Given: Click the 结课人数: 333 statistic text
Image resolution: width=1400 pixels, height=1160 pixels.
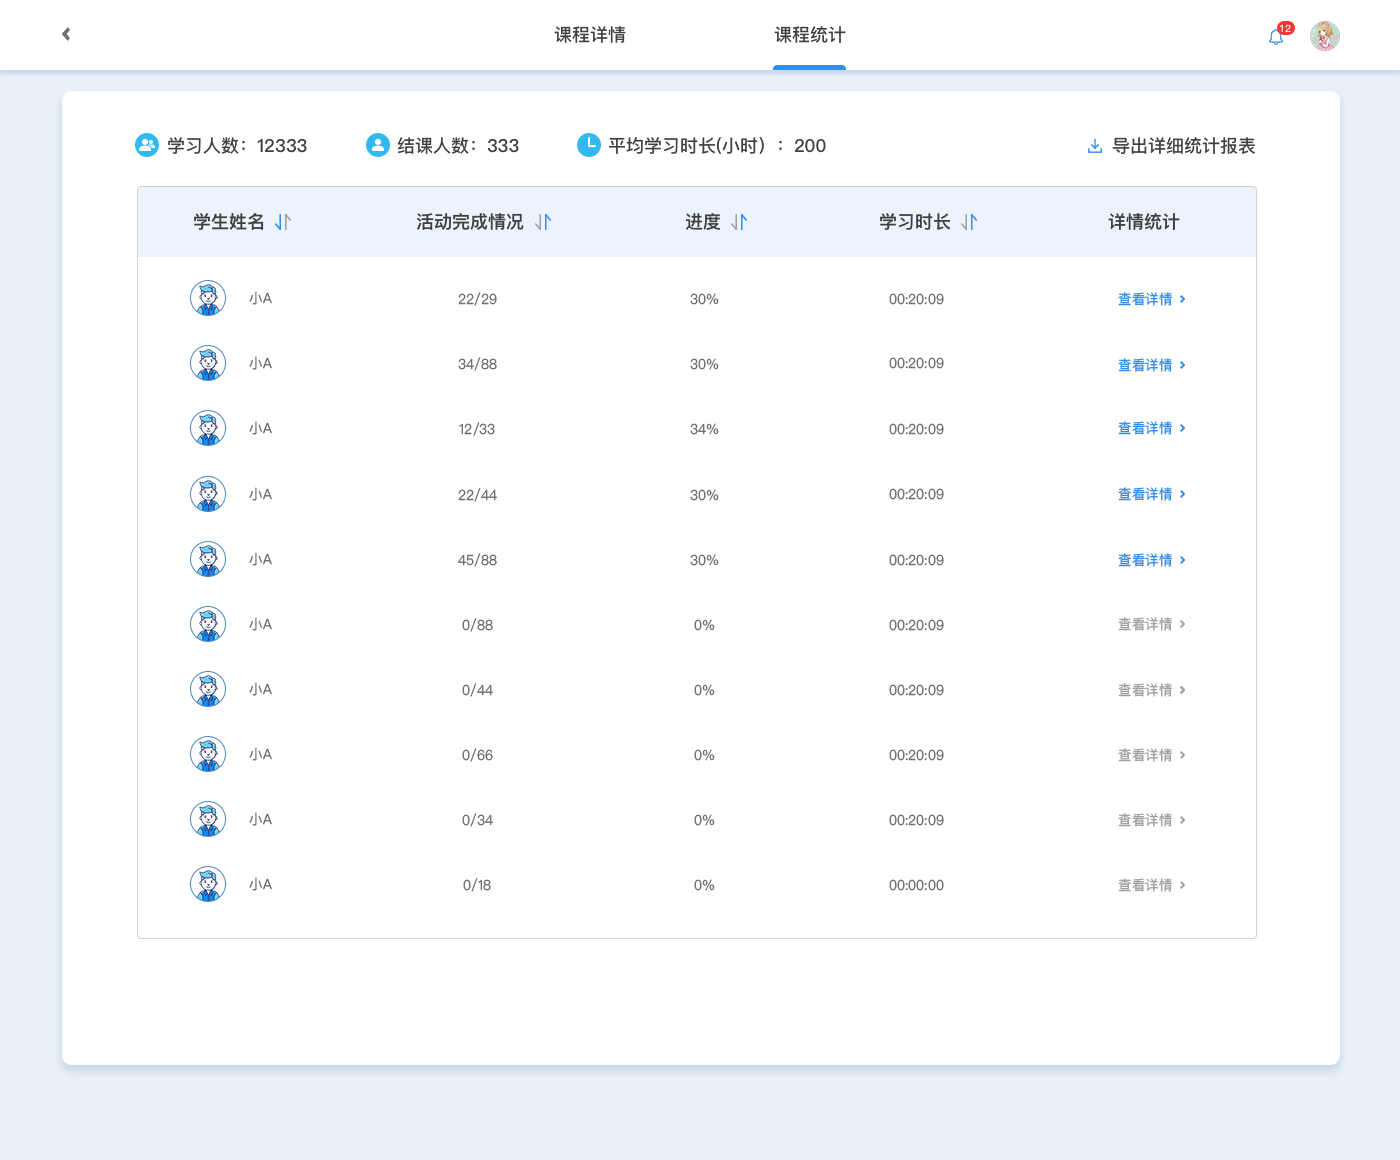Looking at the screenshot, I should (x=458, y=146).
